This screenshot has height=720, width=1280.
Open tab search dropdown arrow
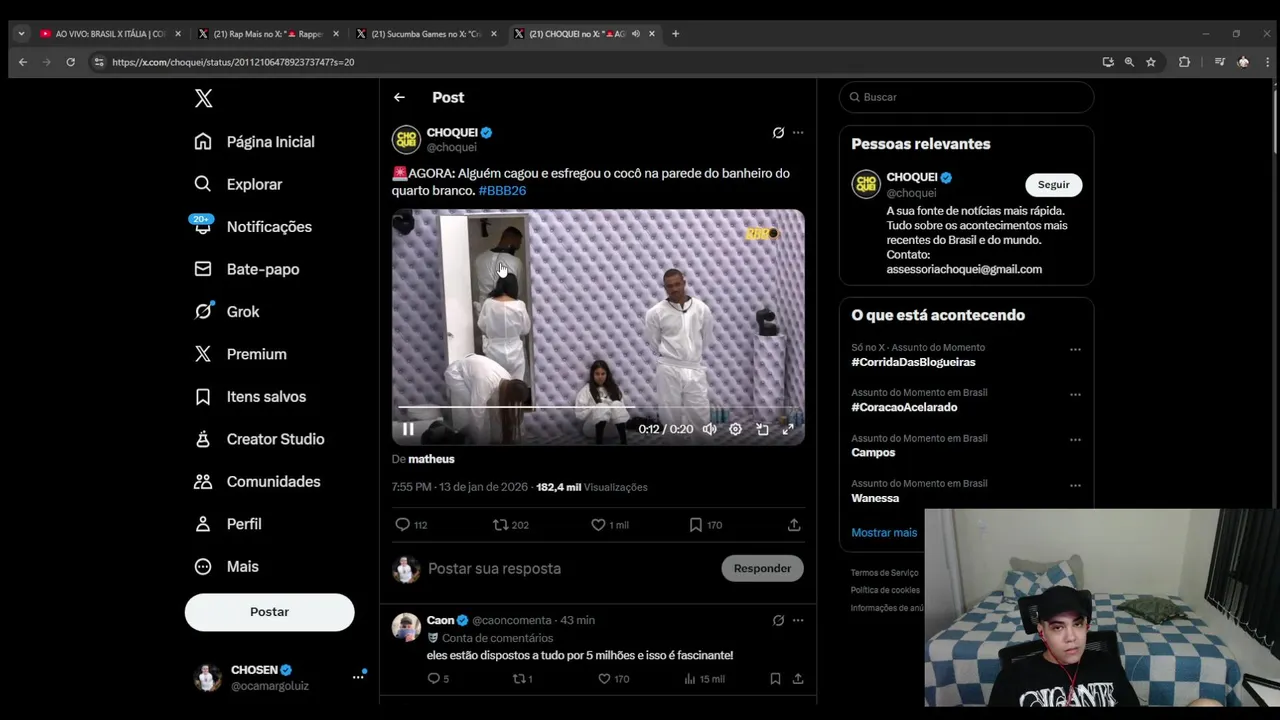pyautogui.click(x=21, y=34)
